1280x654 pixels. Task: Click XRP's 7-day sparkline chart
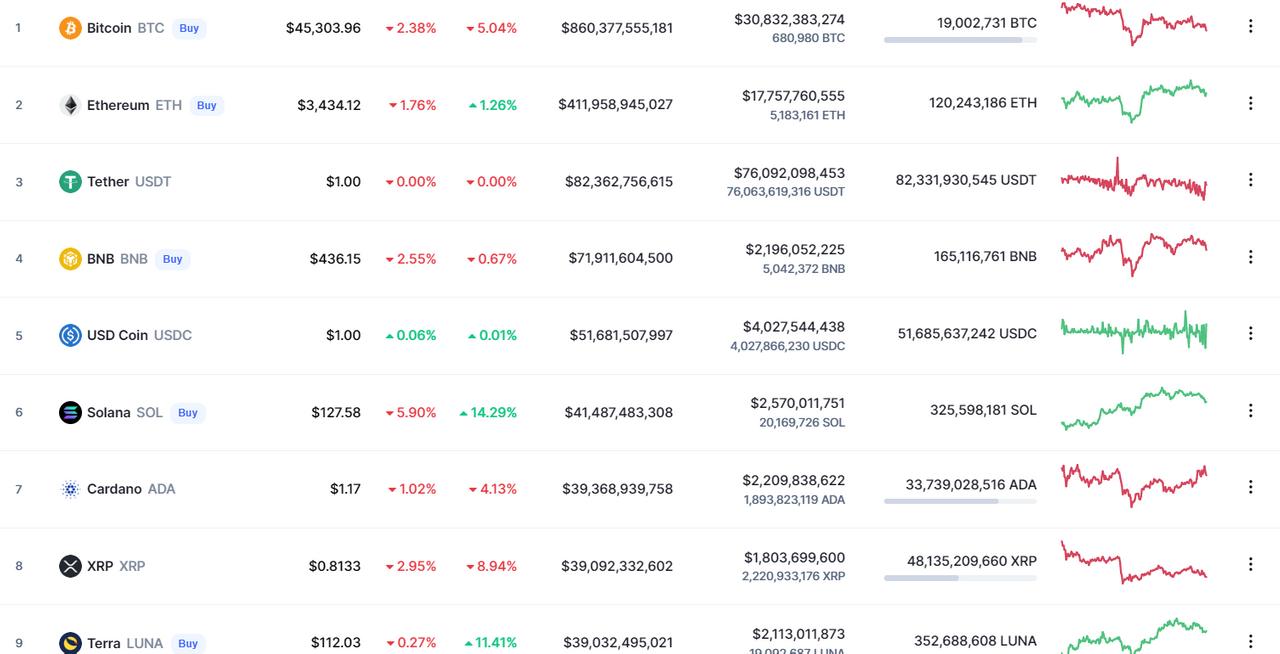click(1134, 562)
